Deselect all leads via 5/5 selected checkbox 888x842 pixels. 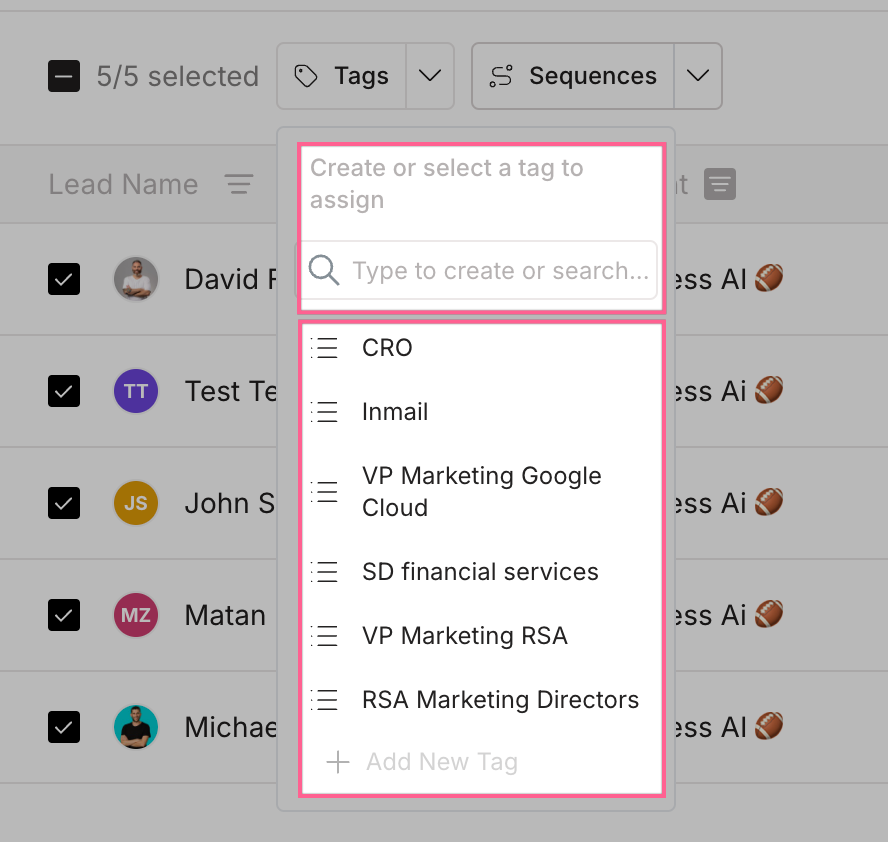[x=64, y=76]
